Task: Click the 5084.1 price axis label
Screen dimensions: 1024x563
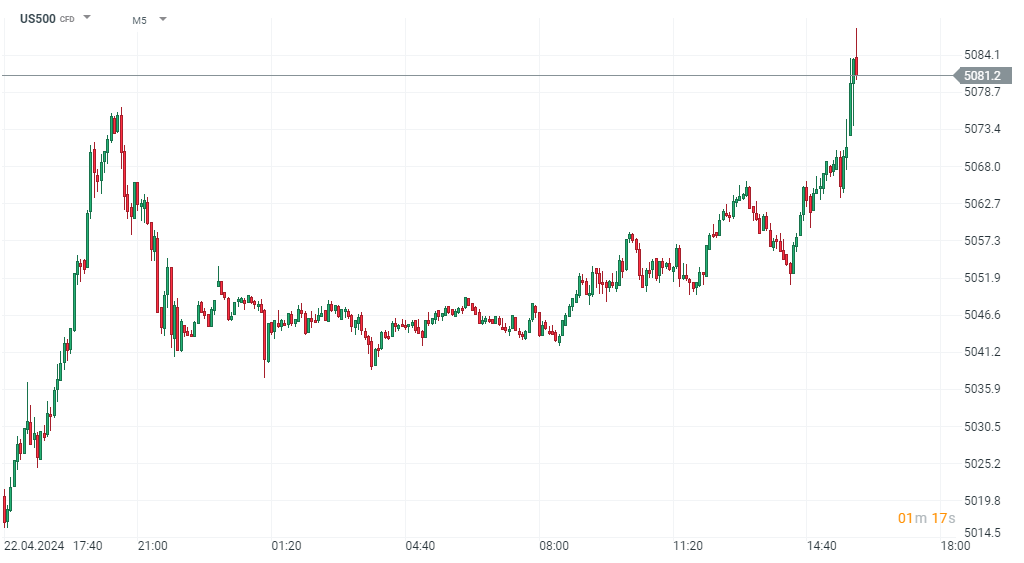Action: (982, 54)
